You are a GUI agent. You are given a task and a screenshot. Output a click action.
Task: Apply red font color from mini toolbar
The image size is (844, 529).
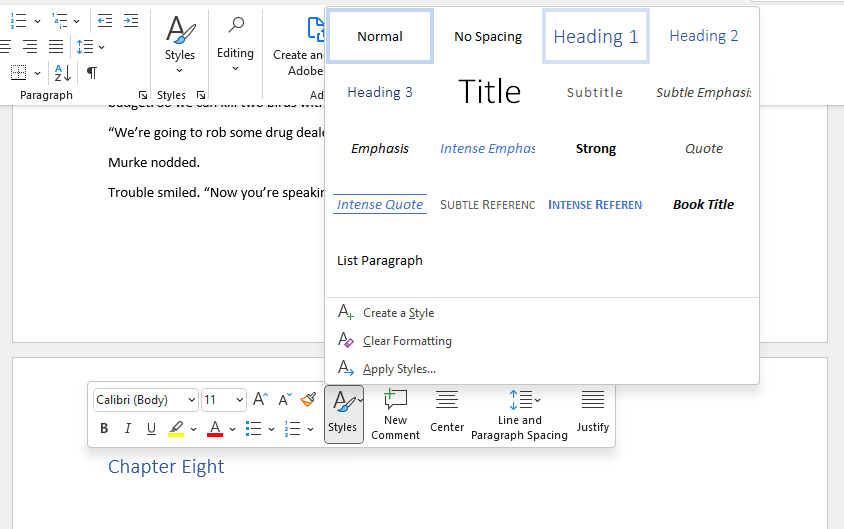(215, 428)
